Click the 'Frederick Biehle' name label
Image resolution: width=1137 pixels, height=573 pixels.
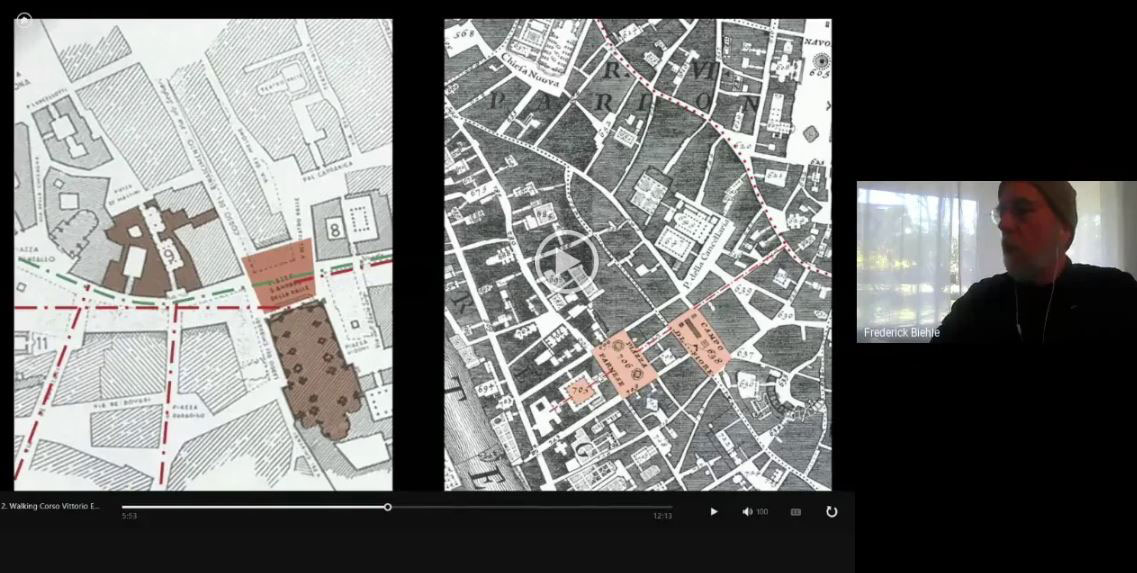tap(901, 332)
